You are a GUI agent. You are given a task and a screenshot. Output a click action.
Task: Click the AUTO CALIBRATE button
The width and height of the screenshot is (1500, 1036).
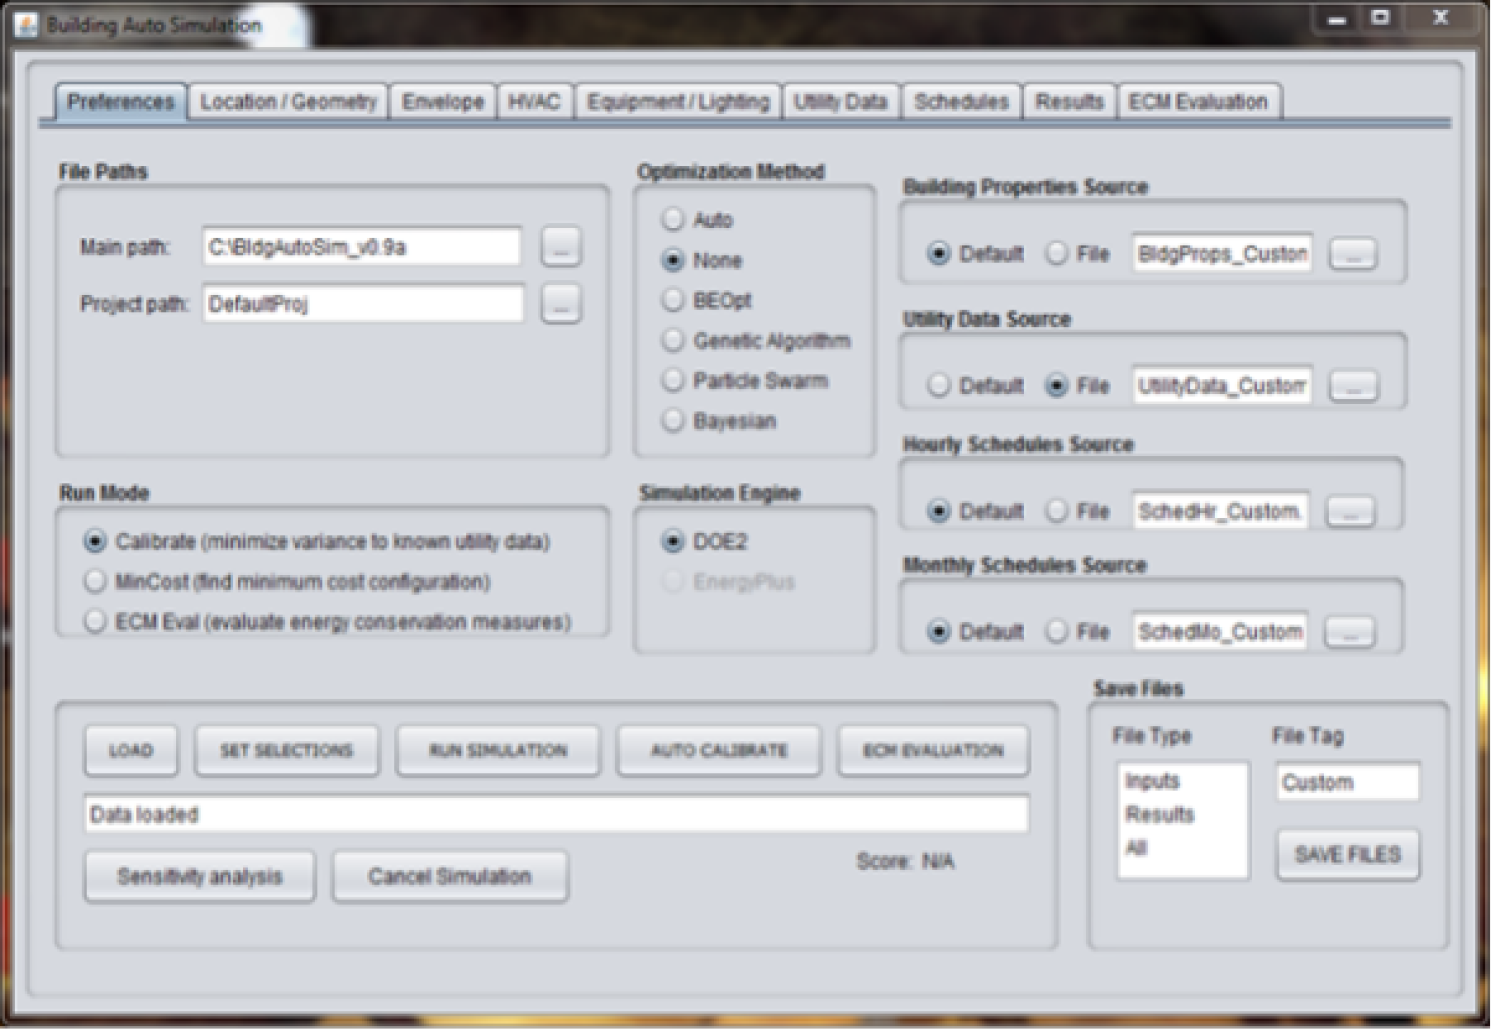pyautogui.click(x=720, y=751)
